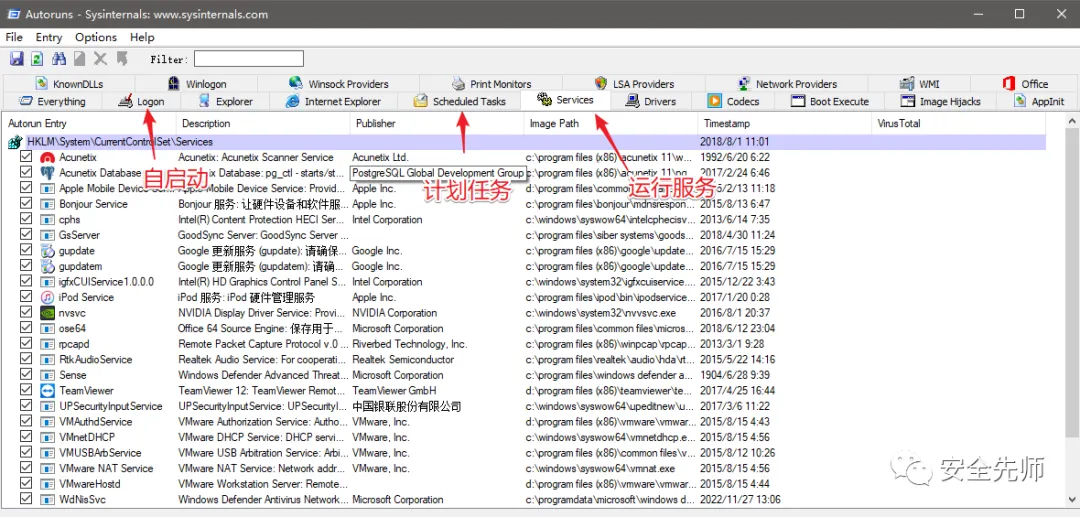Open the Office tab
Image resolution: width=1080 pixels, height=517 pixels.
click(1025, 84)
